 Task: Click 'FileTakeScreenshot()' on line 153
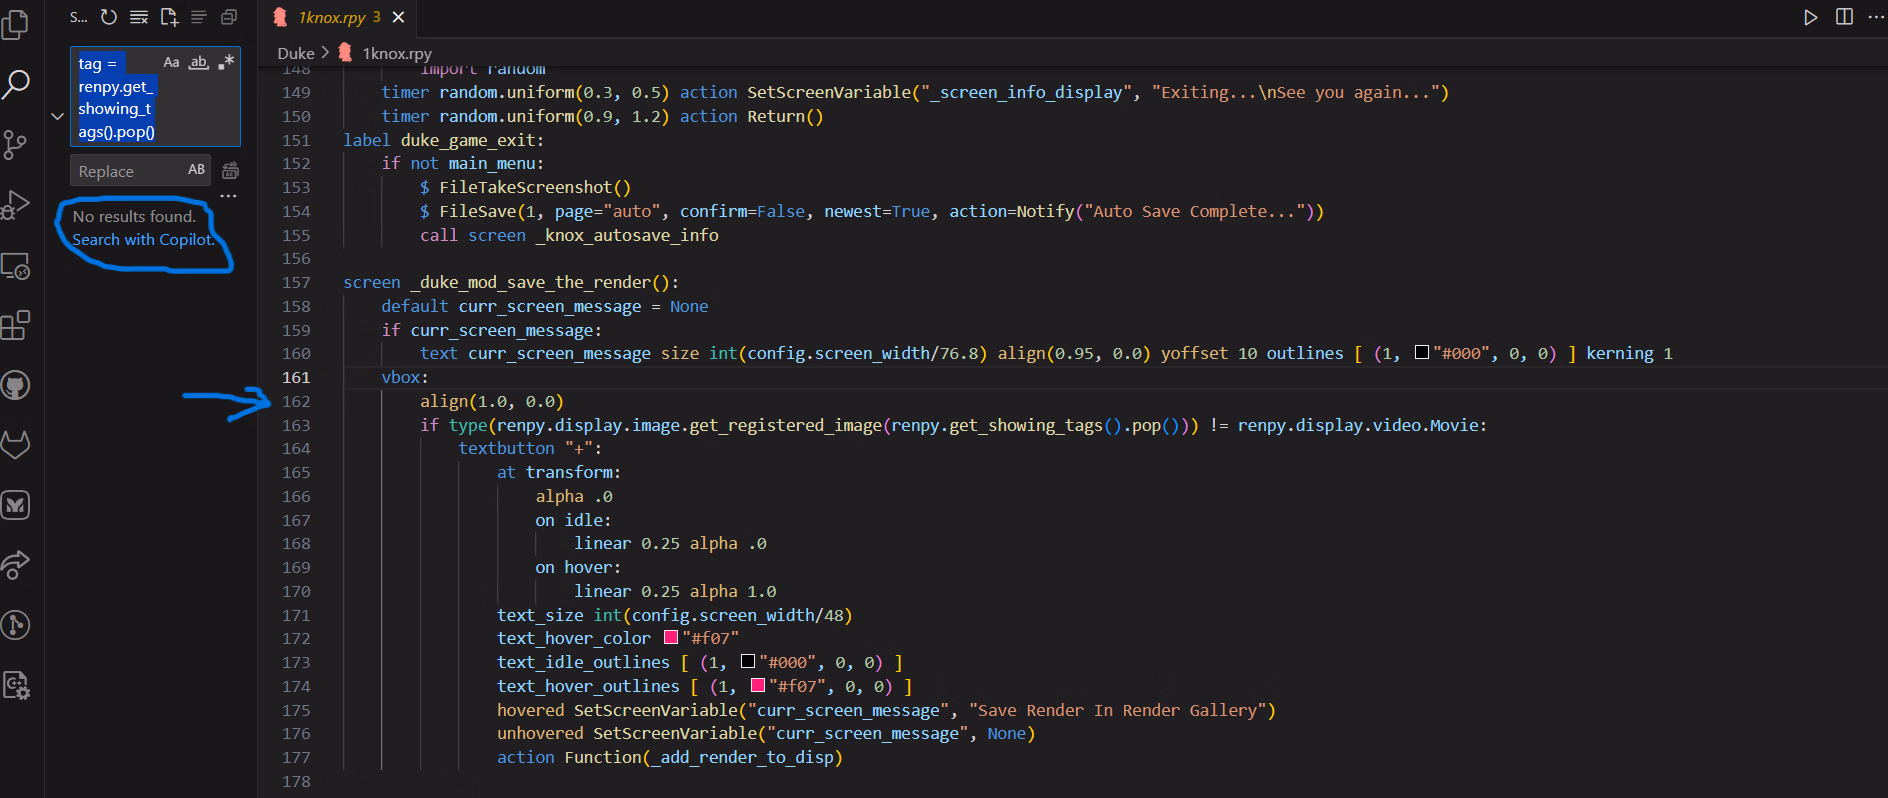535,187
